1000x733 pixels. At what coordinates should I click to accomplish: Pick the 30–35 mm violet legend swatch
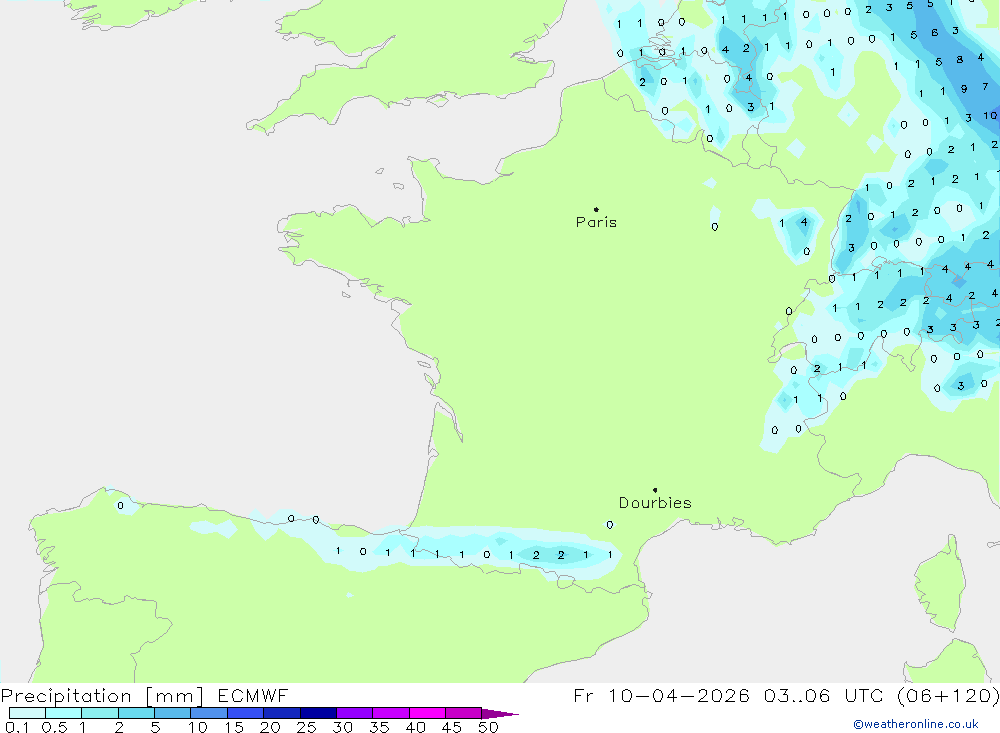click(x=354, y=713)
